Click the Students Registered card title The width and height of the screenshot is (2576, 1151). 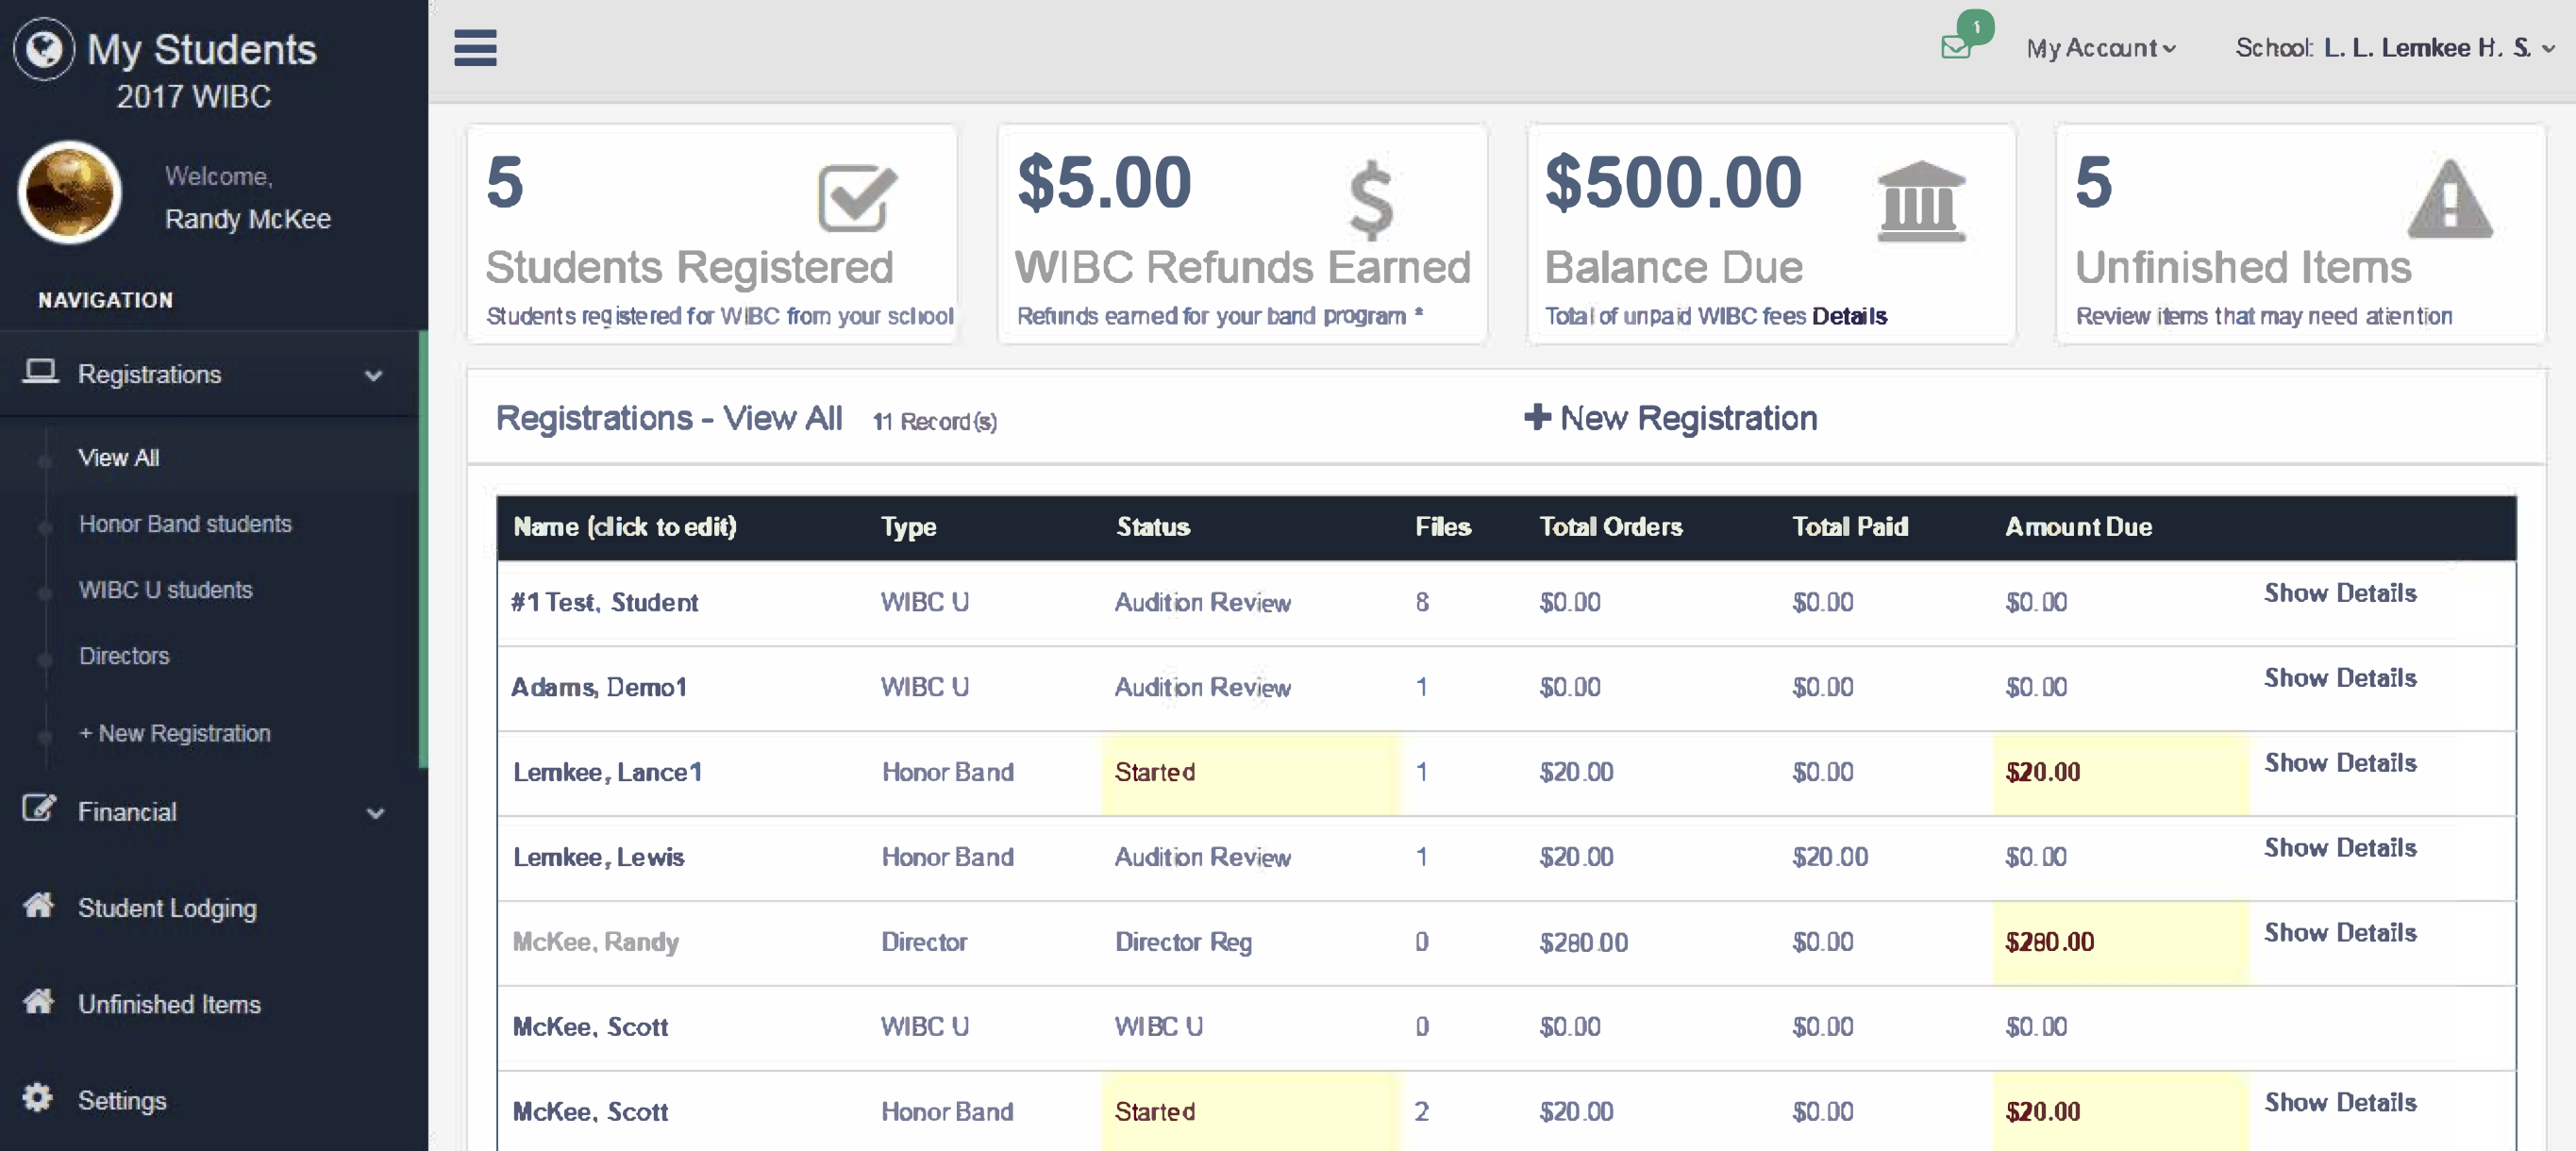tap(689, 267)
